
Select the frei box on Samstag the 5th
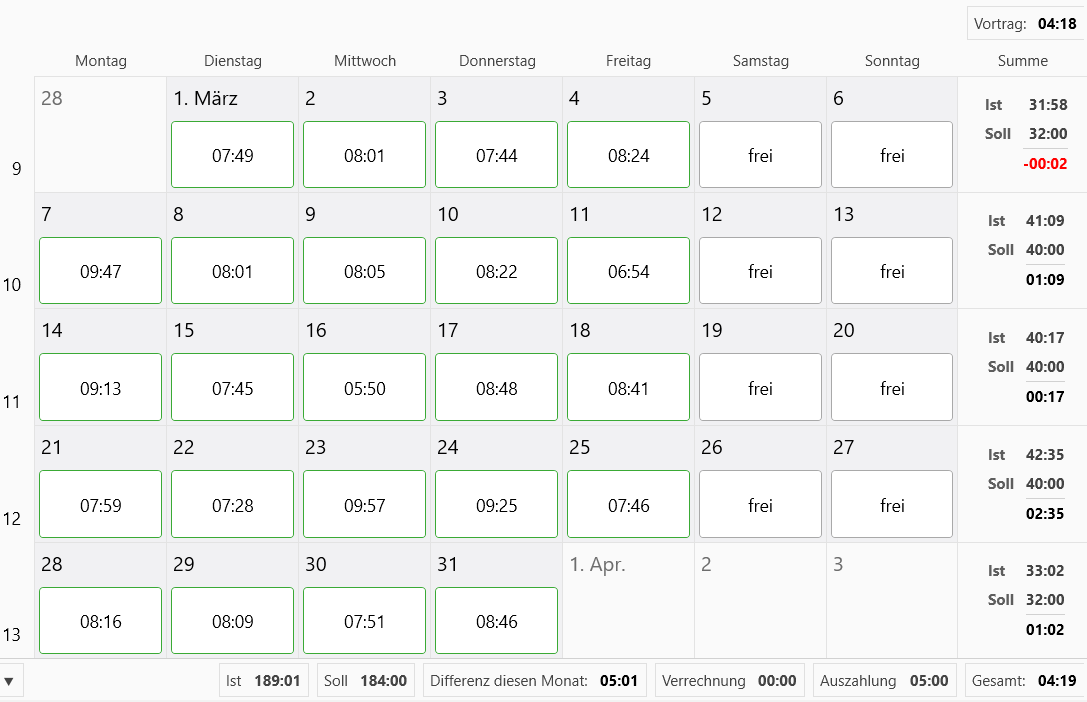(760, 154)
